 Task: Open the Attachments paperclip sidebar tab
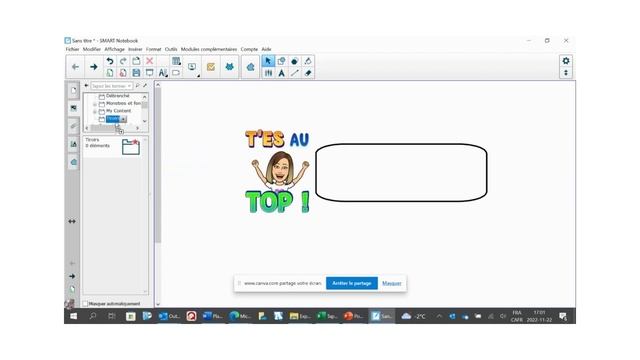[x=73, y=126]
